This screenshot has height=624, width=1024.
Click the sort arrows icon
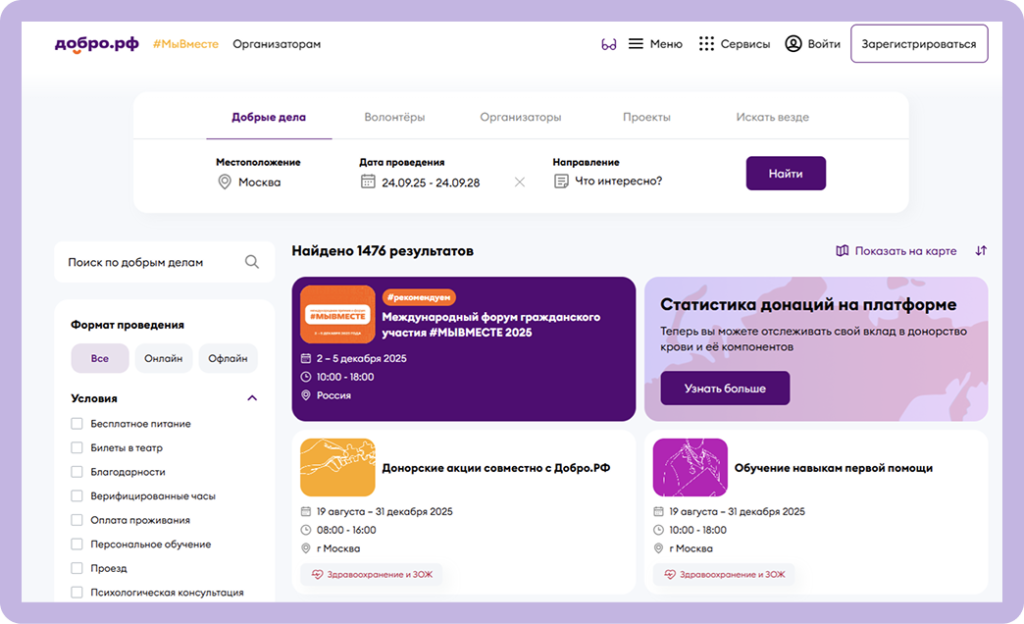click(981, 251)
